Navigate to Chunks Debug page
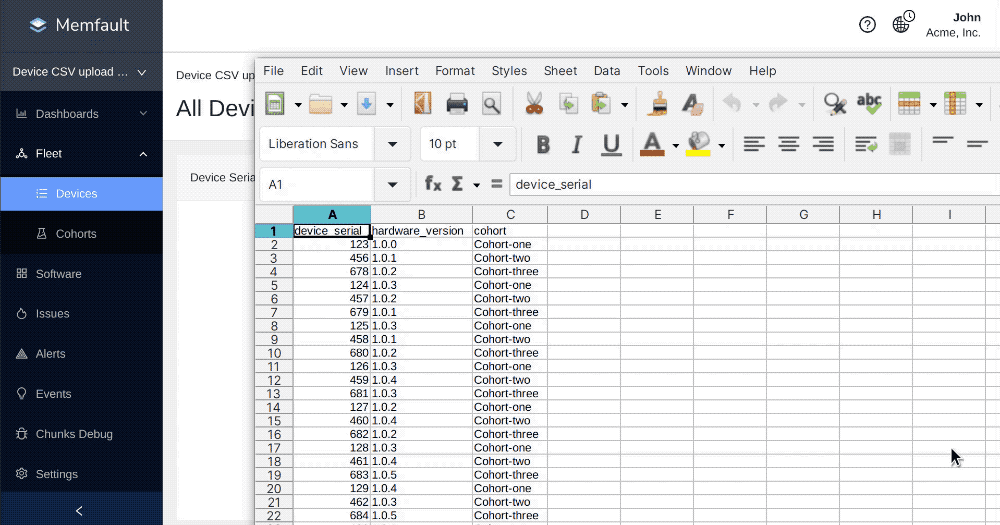 (74, 434)
